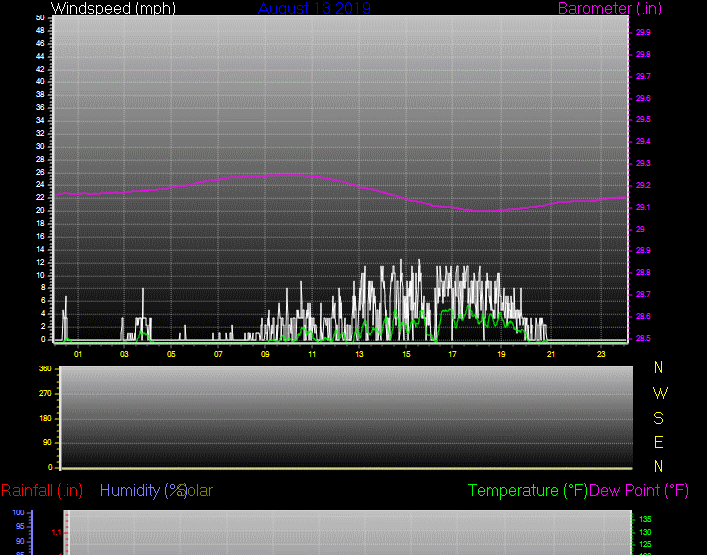
Task: Click the magenta Dew Point (°F) legend label
Action: [639, 491]
